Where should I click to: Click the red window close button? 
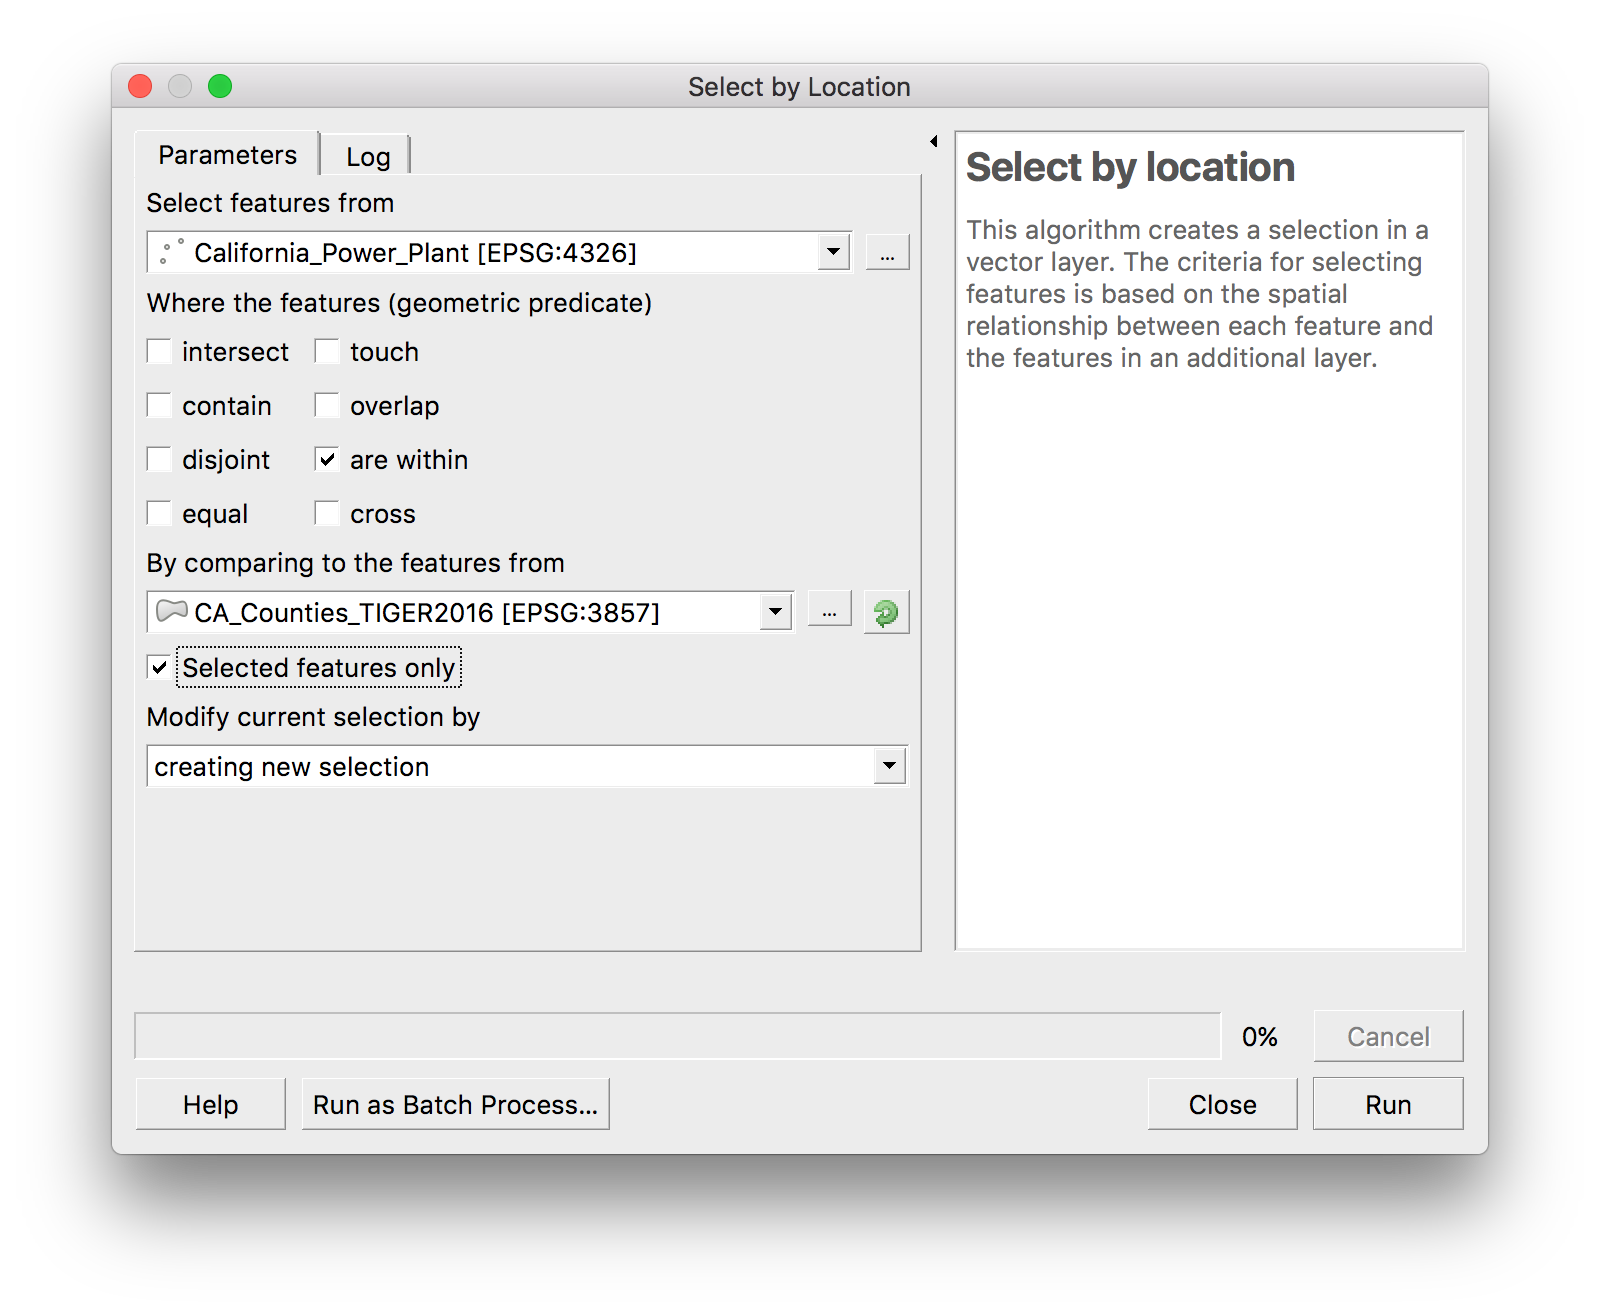point(140,86)
